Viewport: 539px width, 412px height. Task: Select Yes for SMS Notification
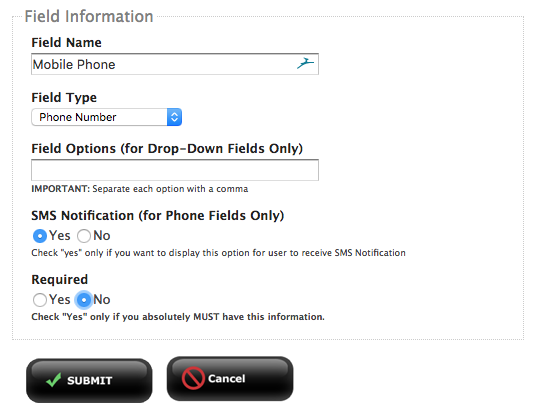click(x=40, y=236)
